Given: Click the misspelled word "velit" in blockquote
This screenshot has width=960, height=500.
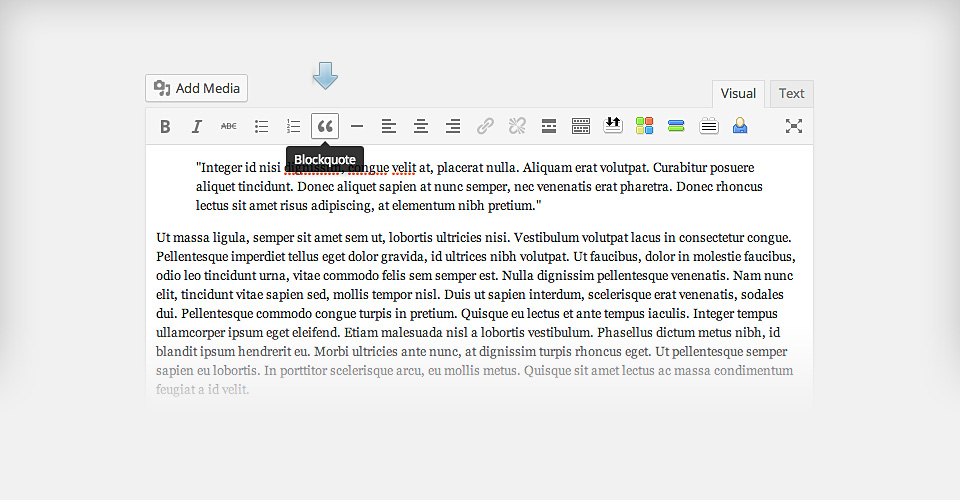Looking at the screenshot, I should 404,168.
